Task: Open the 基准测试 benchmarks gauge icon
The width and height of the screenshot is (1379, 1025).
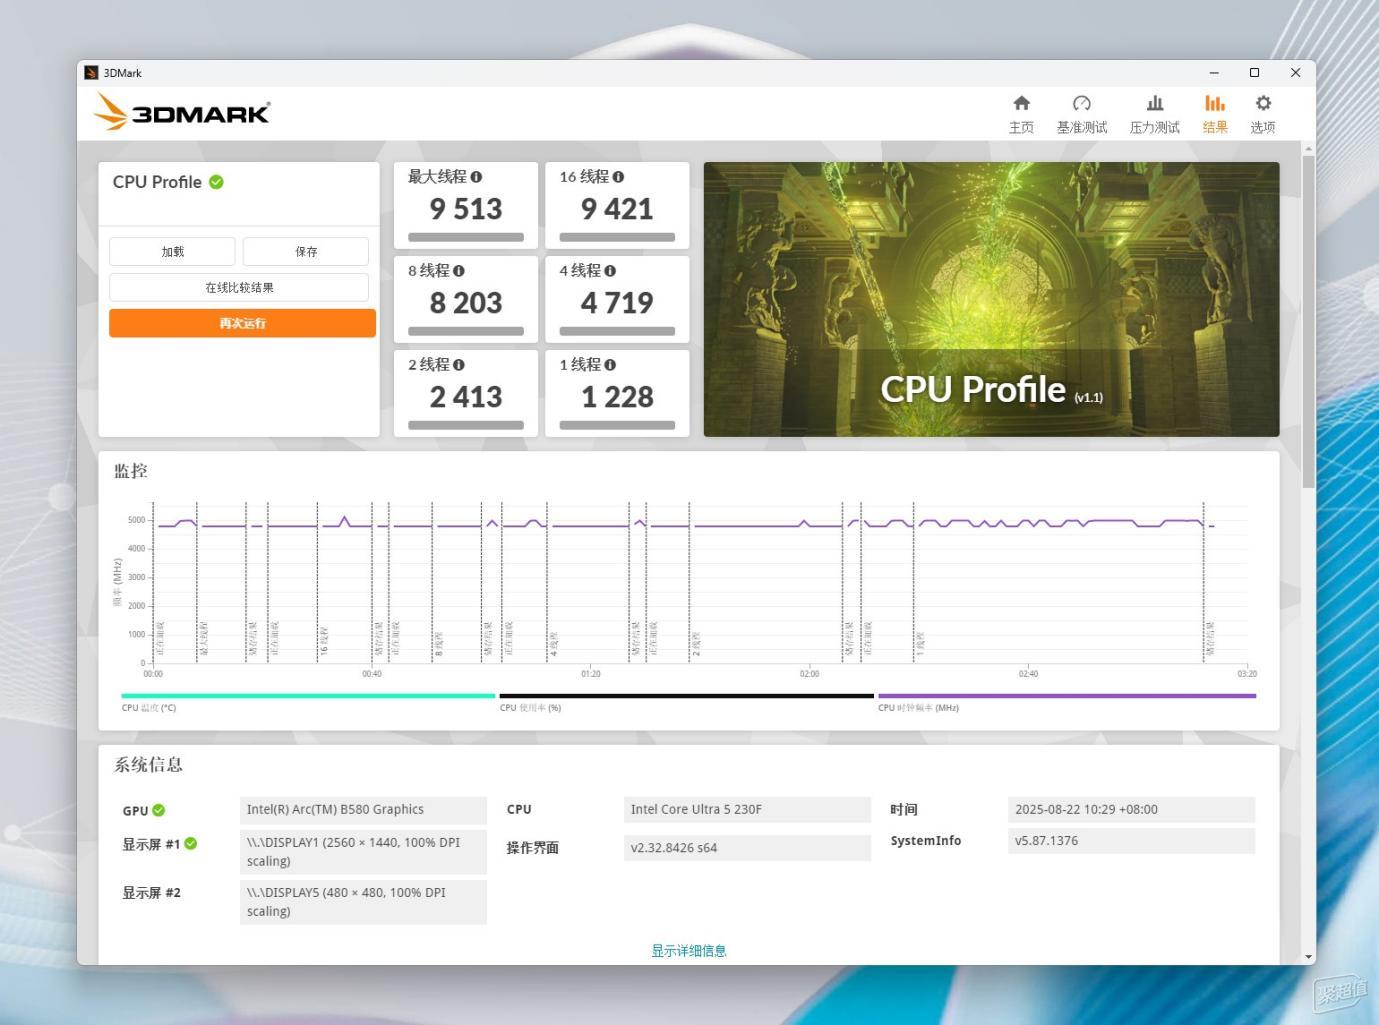Action: pos(1082,103)
